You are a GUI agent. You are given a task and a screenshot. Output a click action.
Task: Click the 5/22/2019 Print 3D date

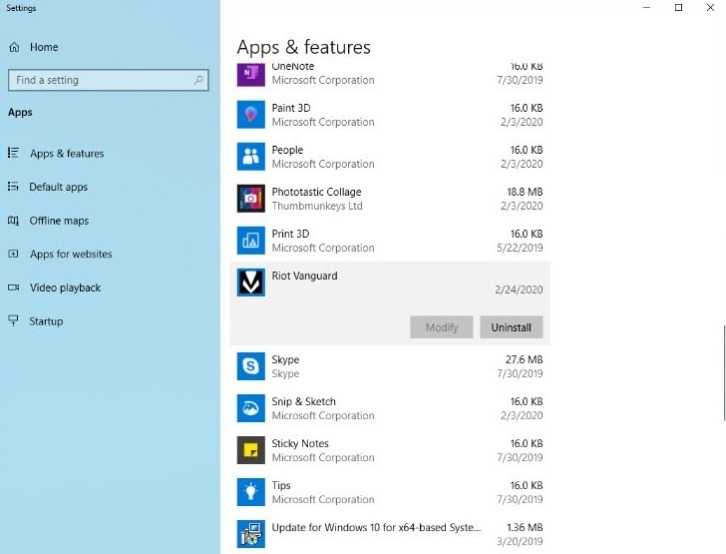(x=519, y=248)
